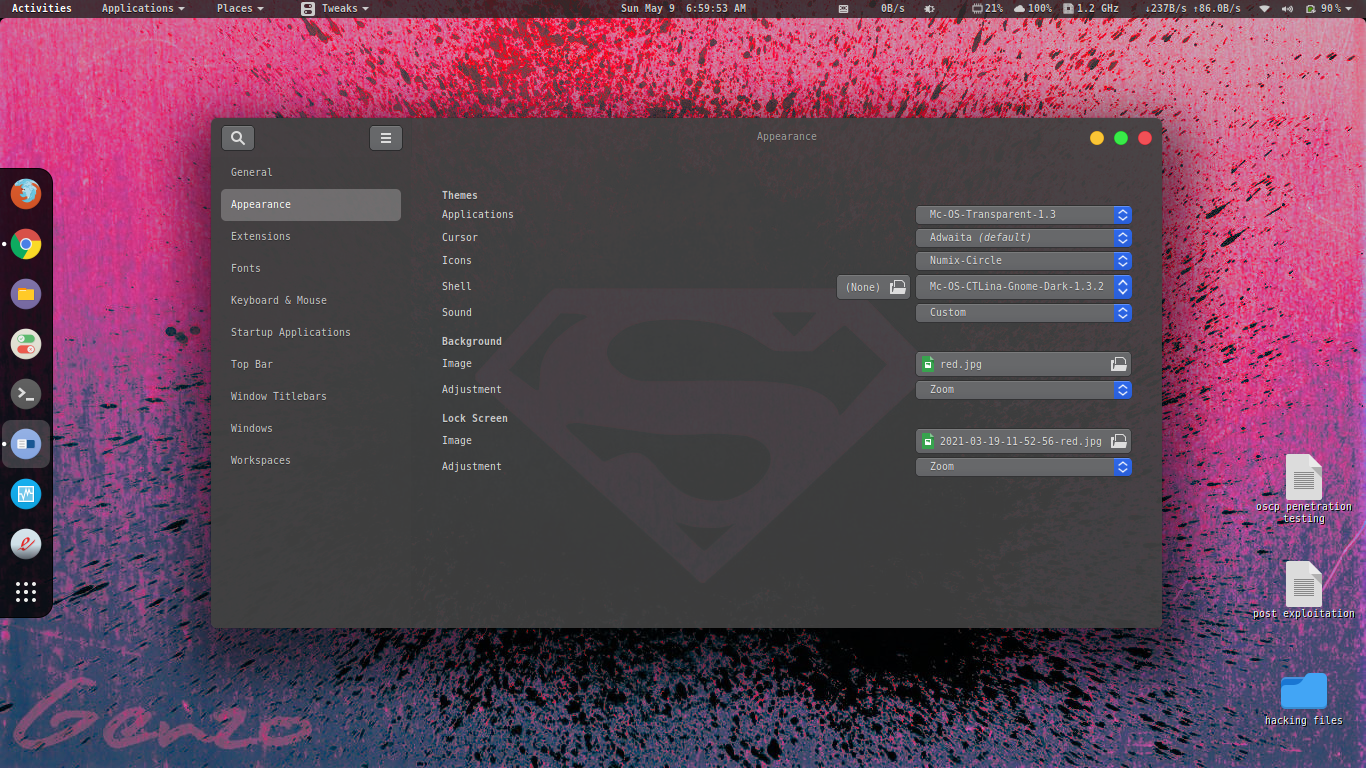Click the search icon in Tweaks header
The width and height of the screenshot is (1366, 768).
(x=238, y=138)
